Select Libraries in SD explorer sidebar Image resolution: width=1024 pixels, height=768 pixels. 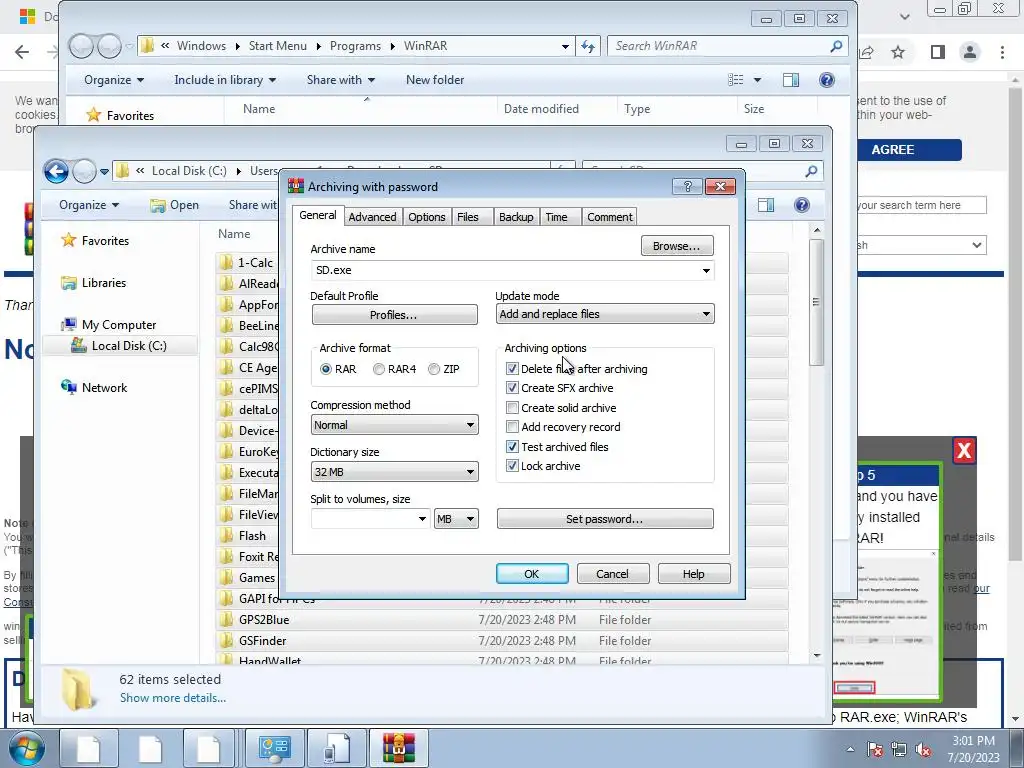click(104, 283)
